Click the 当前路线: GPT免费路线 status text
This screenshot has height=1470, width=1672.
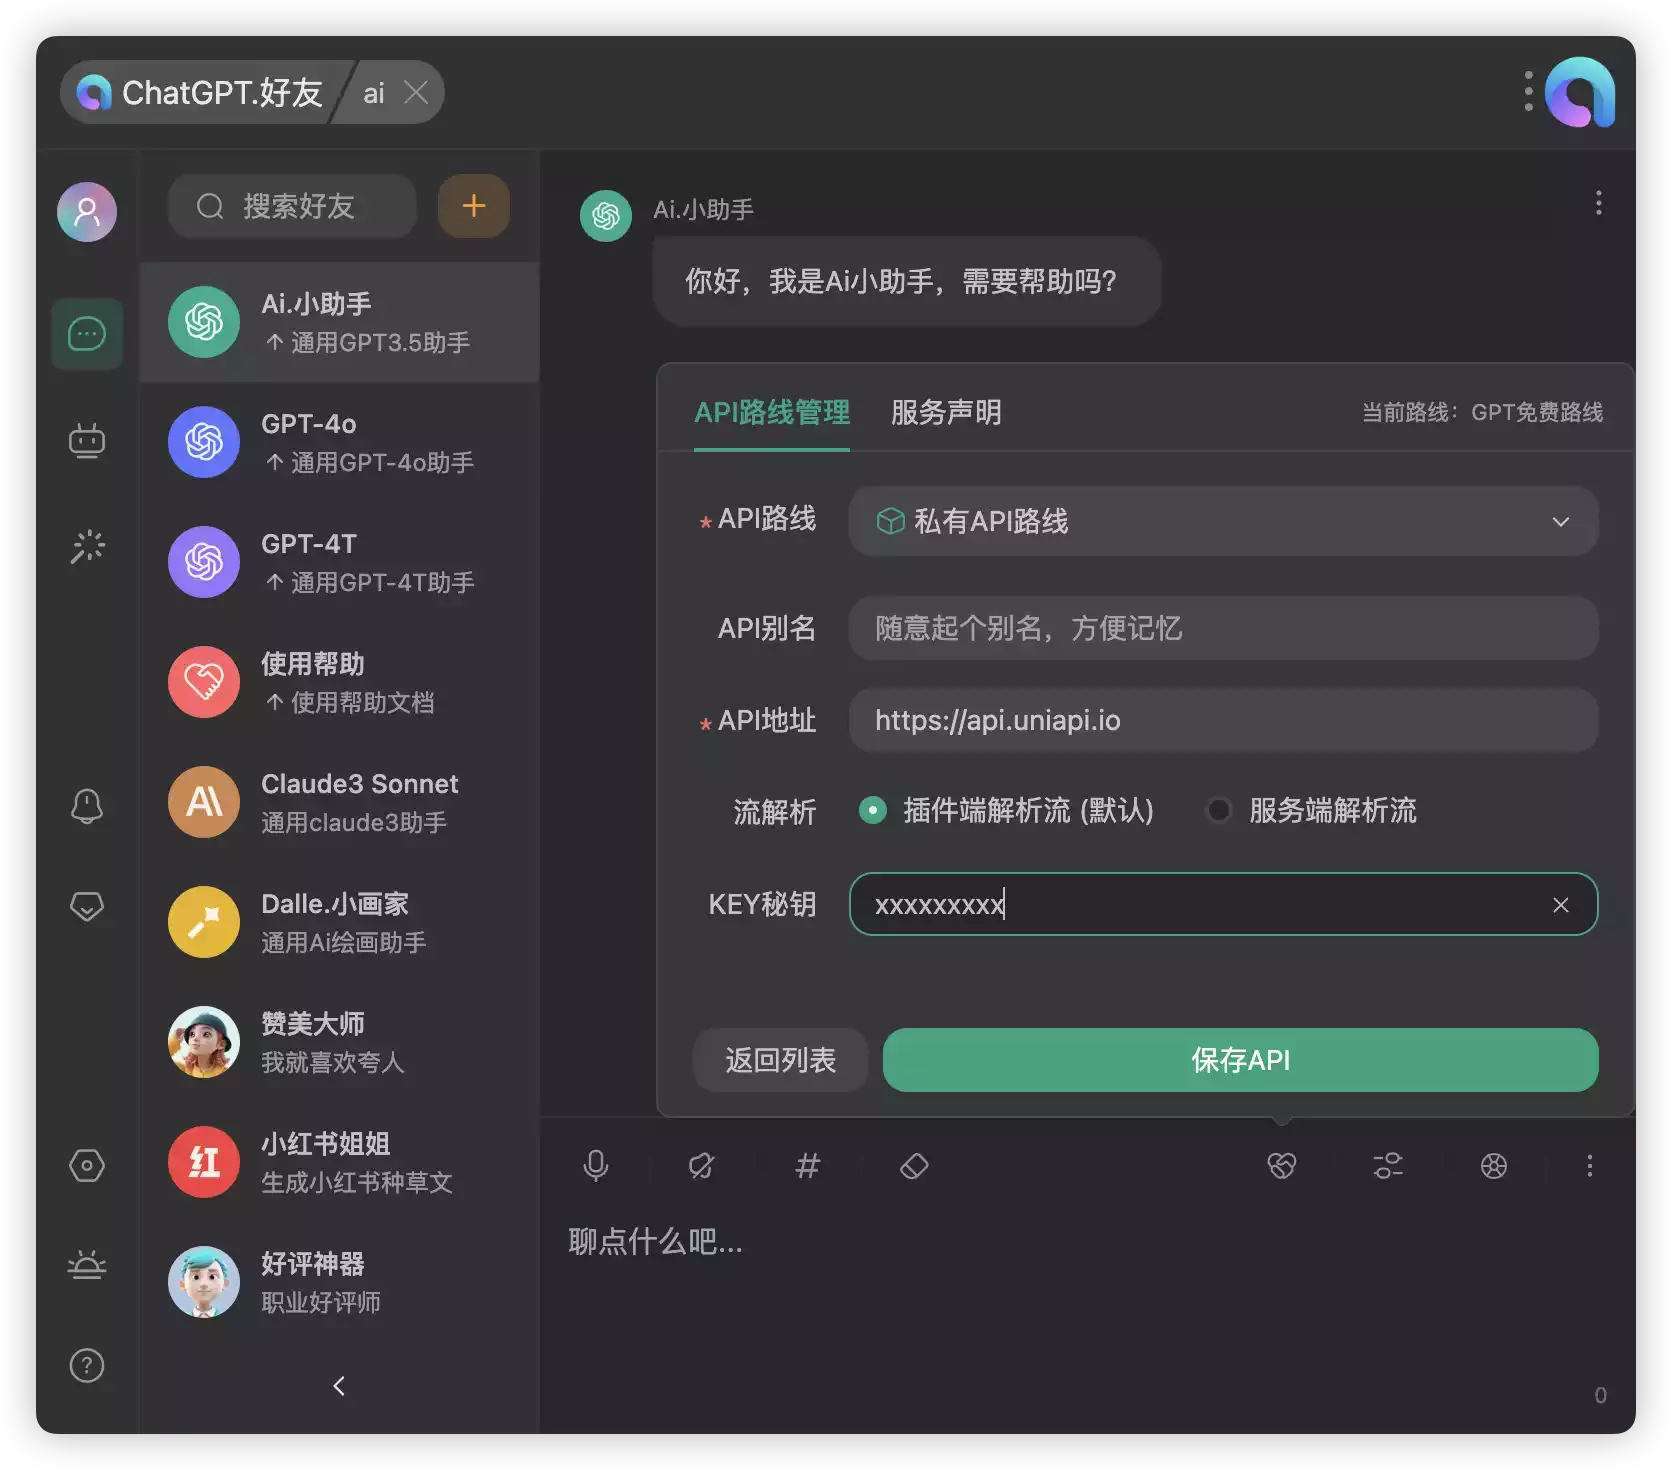(1482, 412)
